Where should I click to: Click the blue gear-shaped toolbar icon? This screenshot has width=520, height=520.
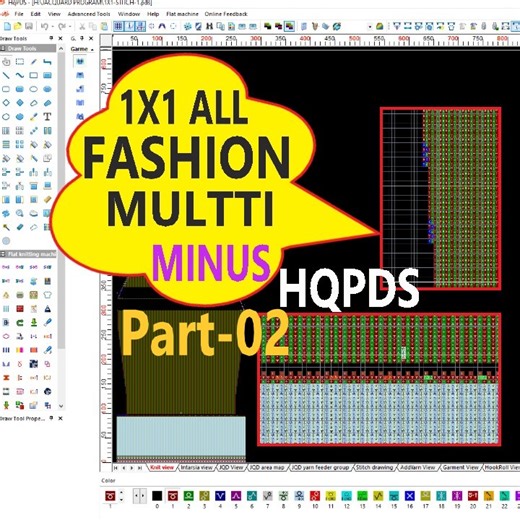coord(187,26)
